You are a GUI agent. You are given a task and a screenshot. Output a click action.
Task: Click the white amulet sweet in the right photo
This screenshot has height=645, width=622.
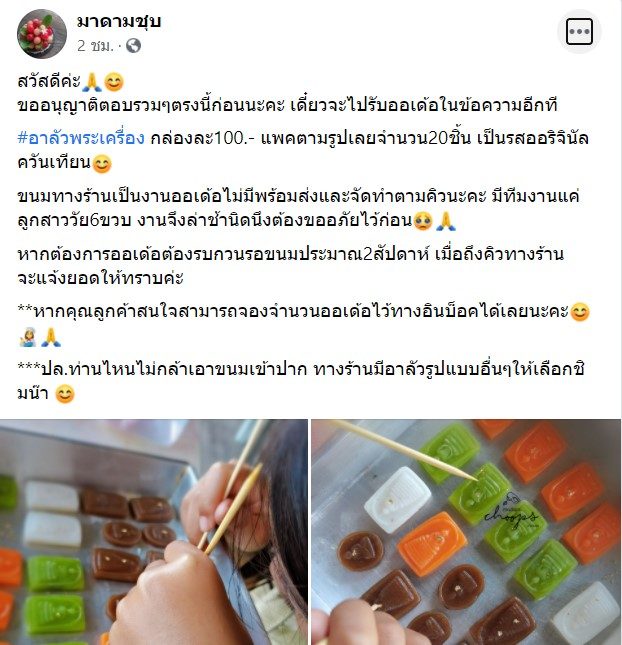click(x=398, y=499)
